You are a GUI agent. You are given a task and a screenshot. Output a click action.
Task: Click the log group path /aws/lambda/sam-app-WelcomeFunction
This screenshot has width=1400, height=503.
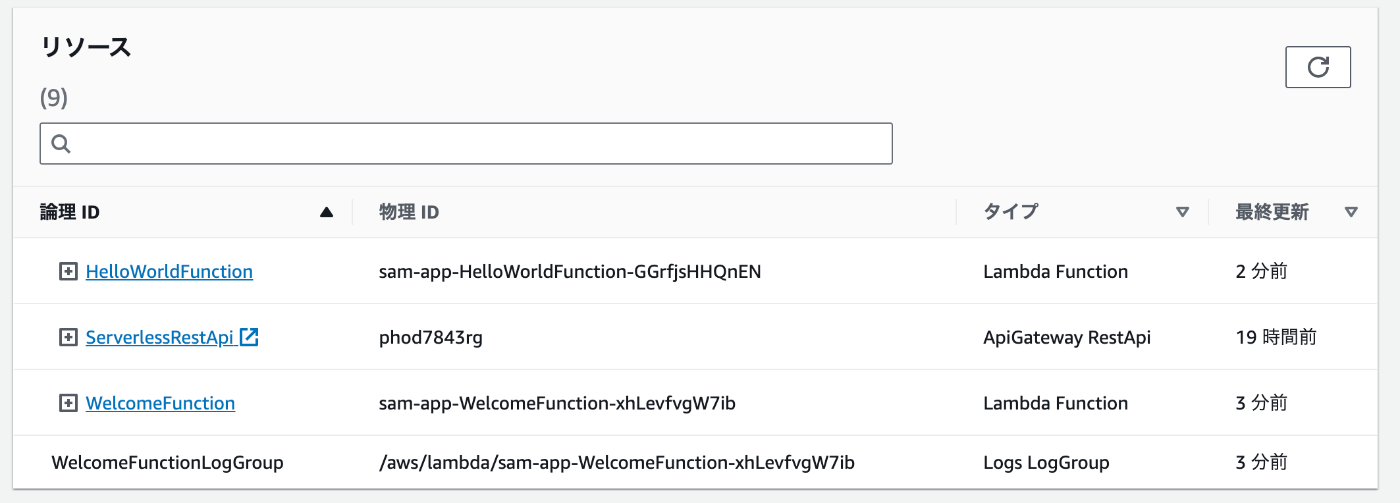pyautogui.click(x=617, y=463)
